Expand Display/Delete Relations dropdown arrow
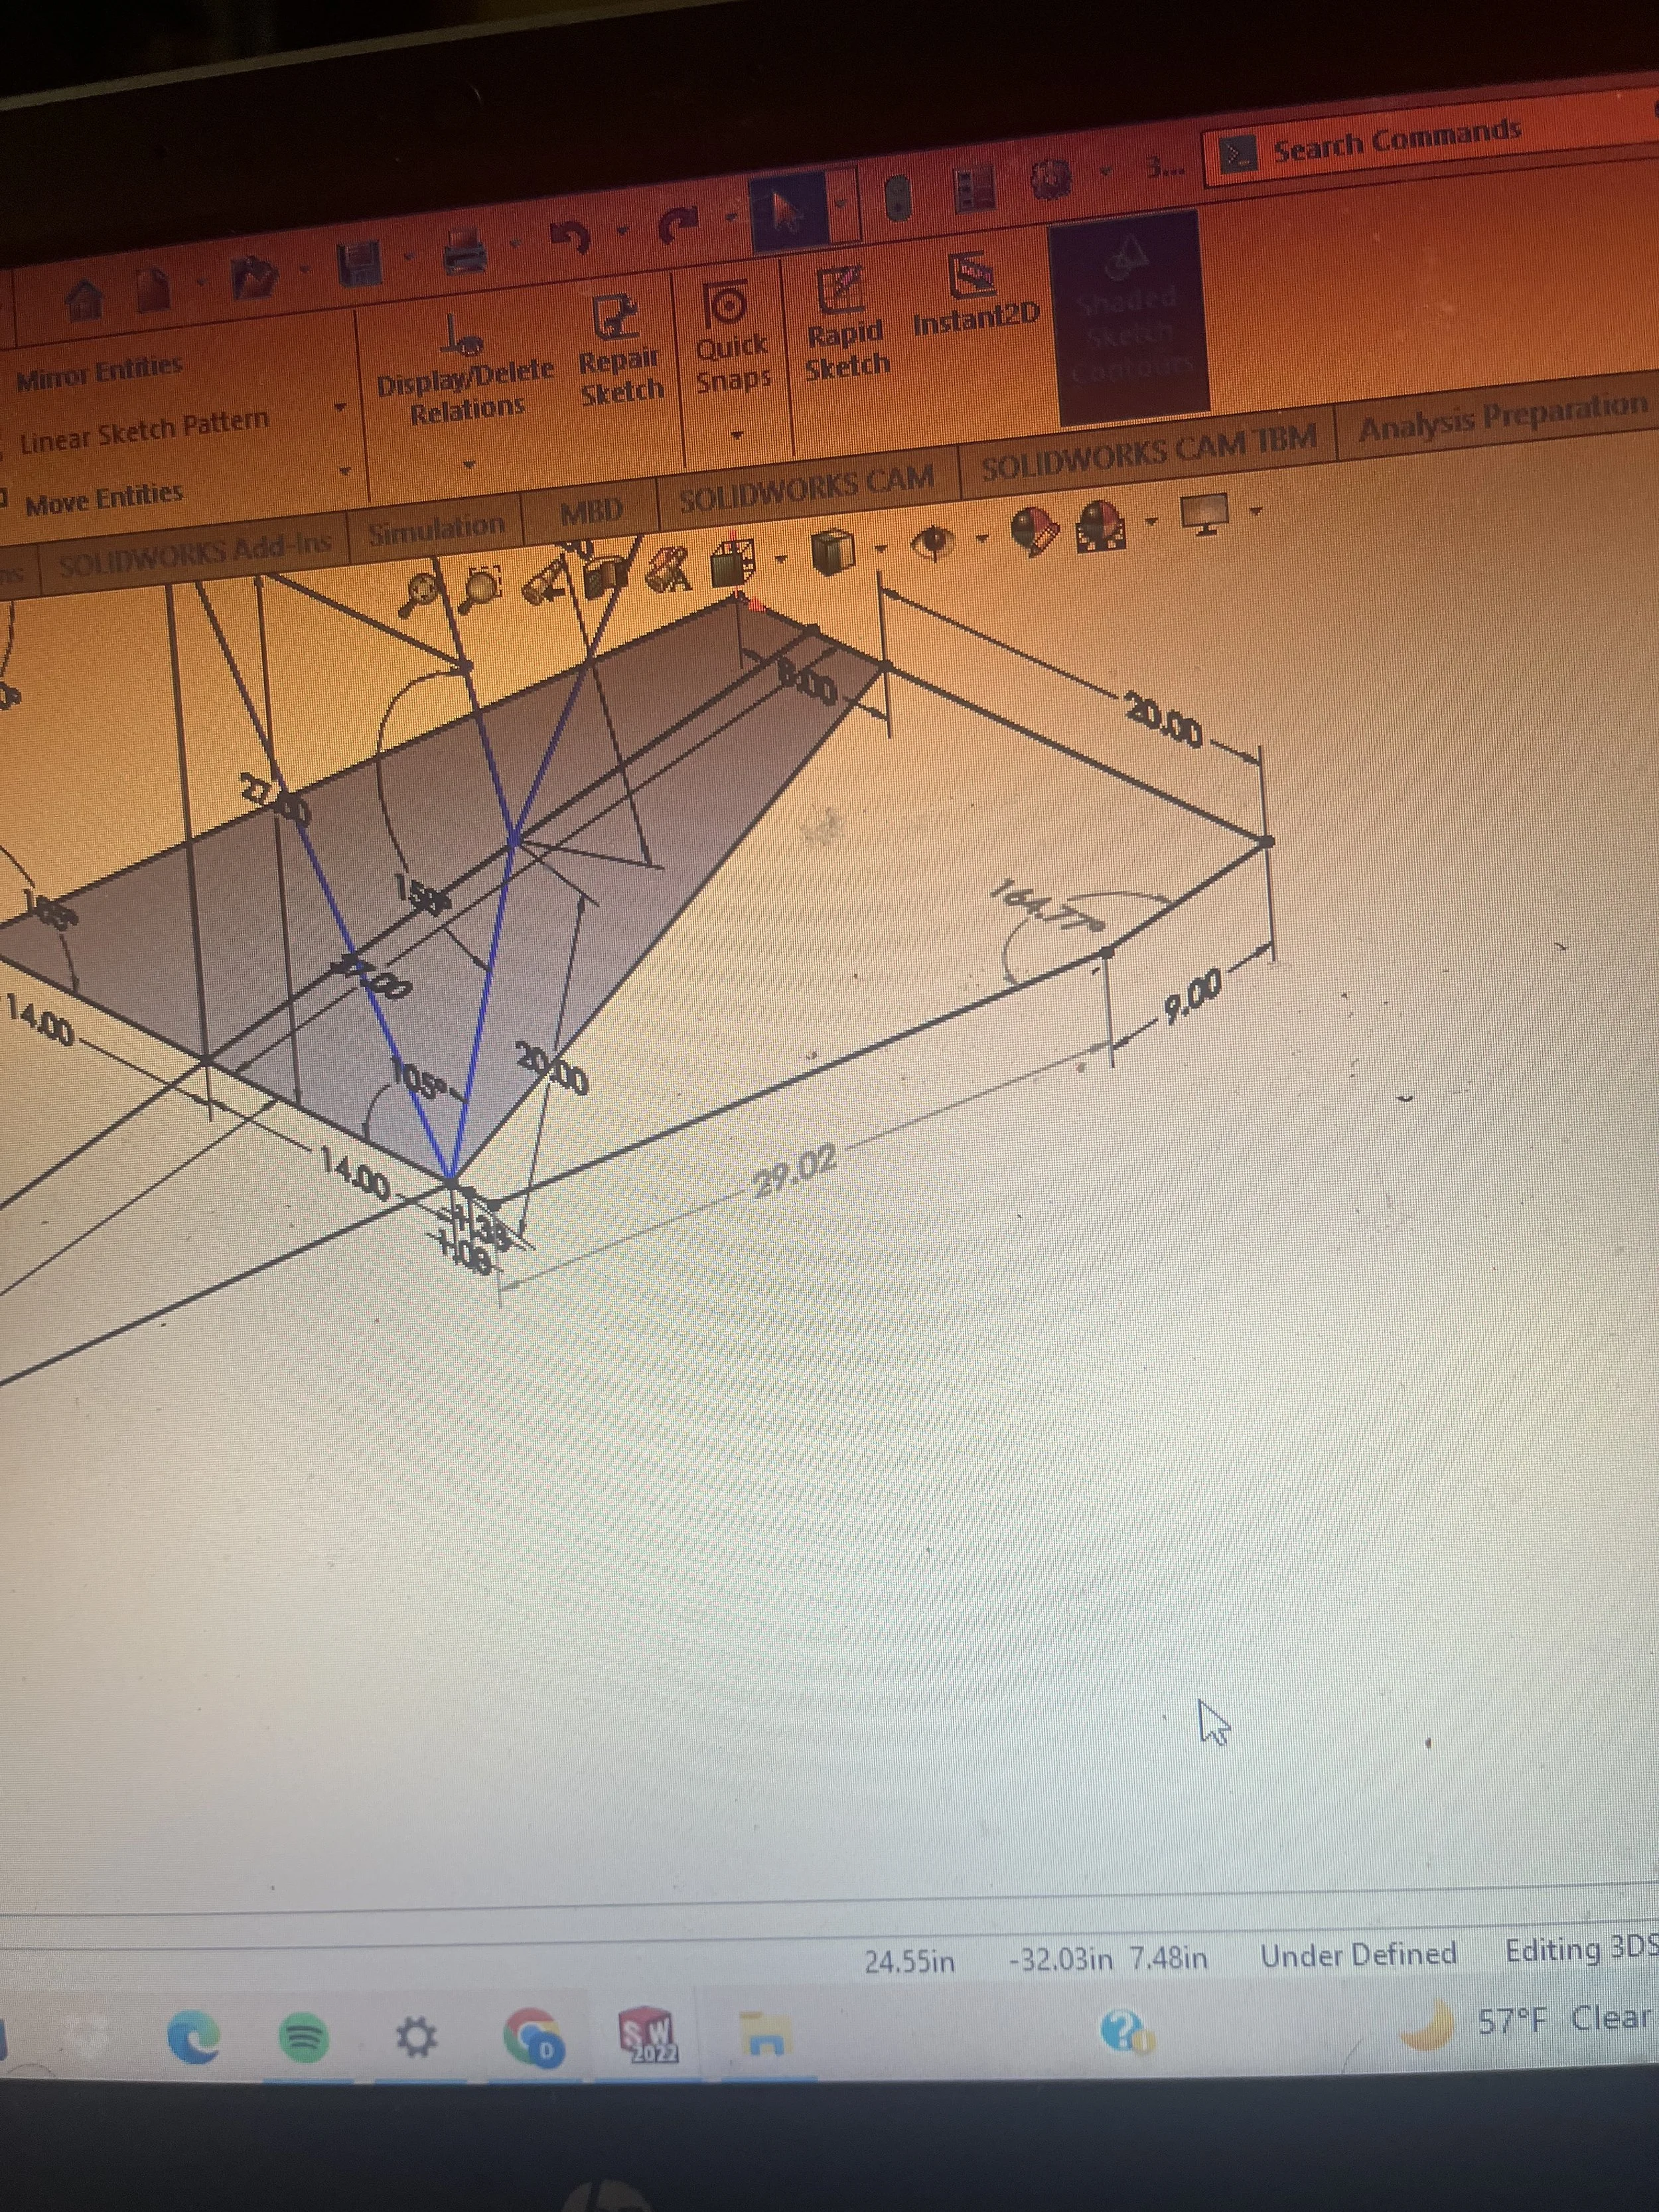 tap(470, 465)
